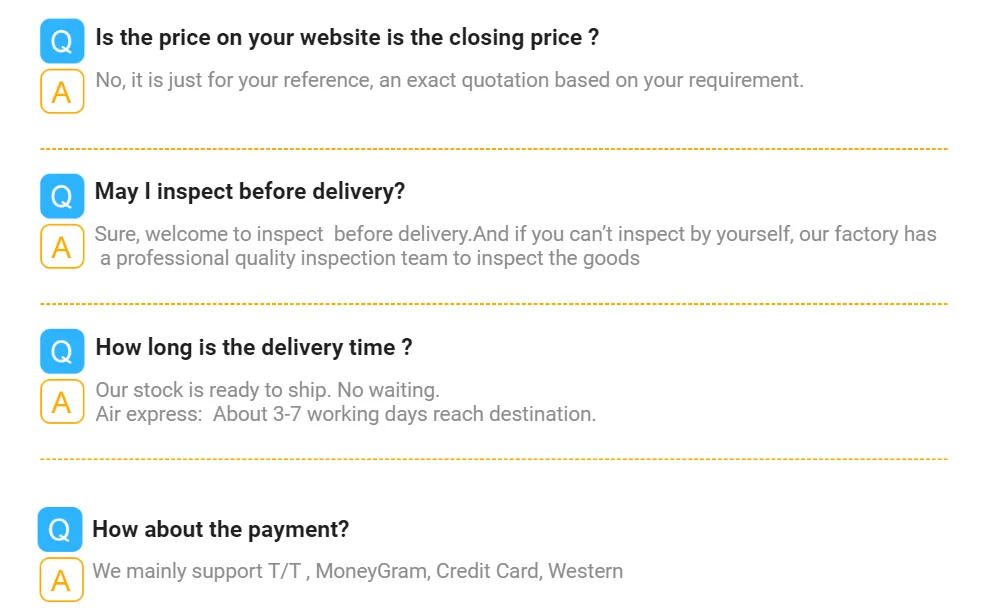Click the T/T, MoneyGram, Credit Card payment answer
Image resolution: width=983 pixels, height=611 pixels.
357,571
